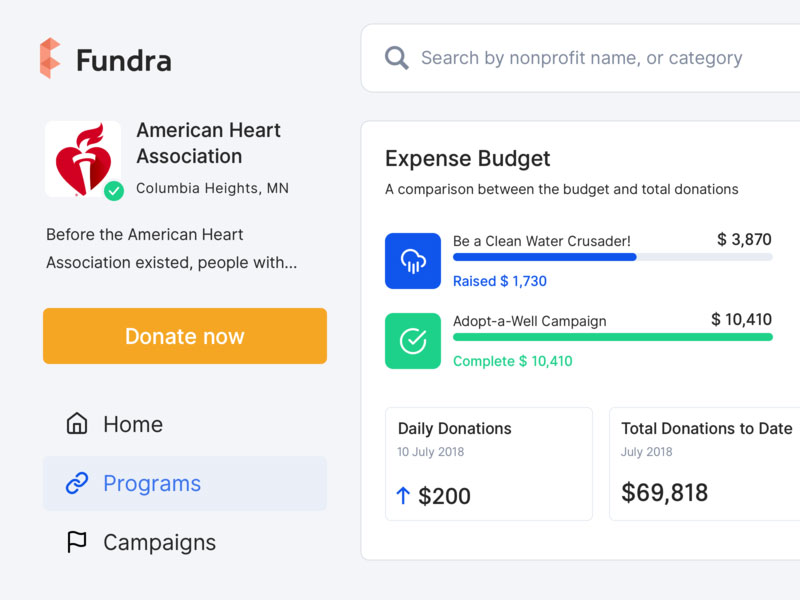Click the Daily Donations up arrow
The image size is (800, 600).
click(x=403, y=495)
